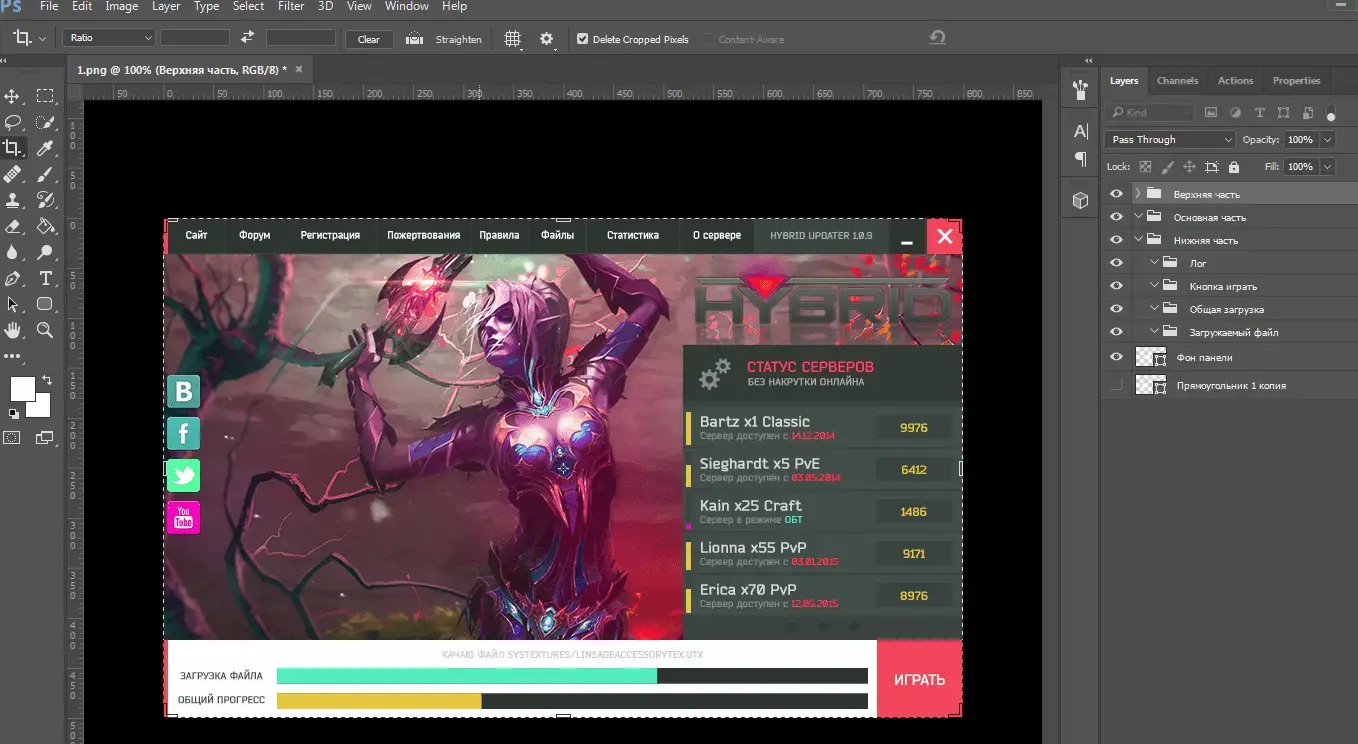Collapse the Основная часть group
Viewport: 1358px width, 744px height.
pos(1138,217)
